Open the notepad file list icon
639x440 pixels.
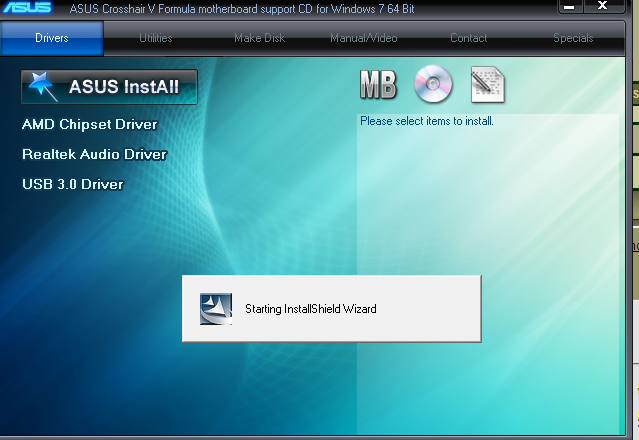(x=487, y=86)
